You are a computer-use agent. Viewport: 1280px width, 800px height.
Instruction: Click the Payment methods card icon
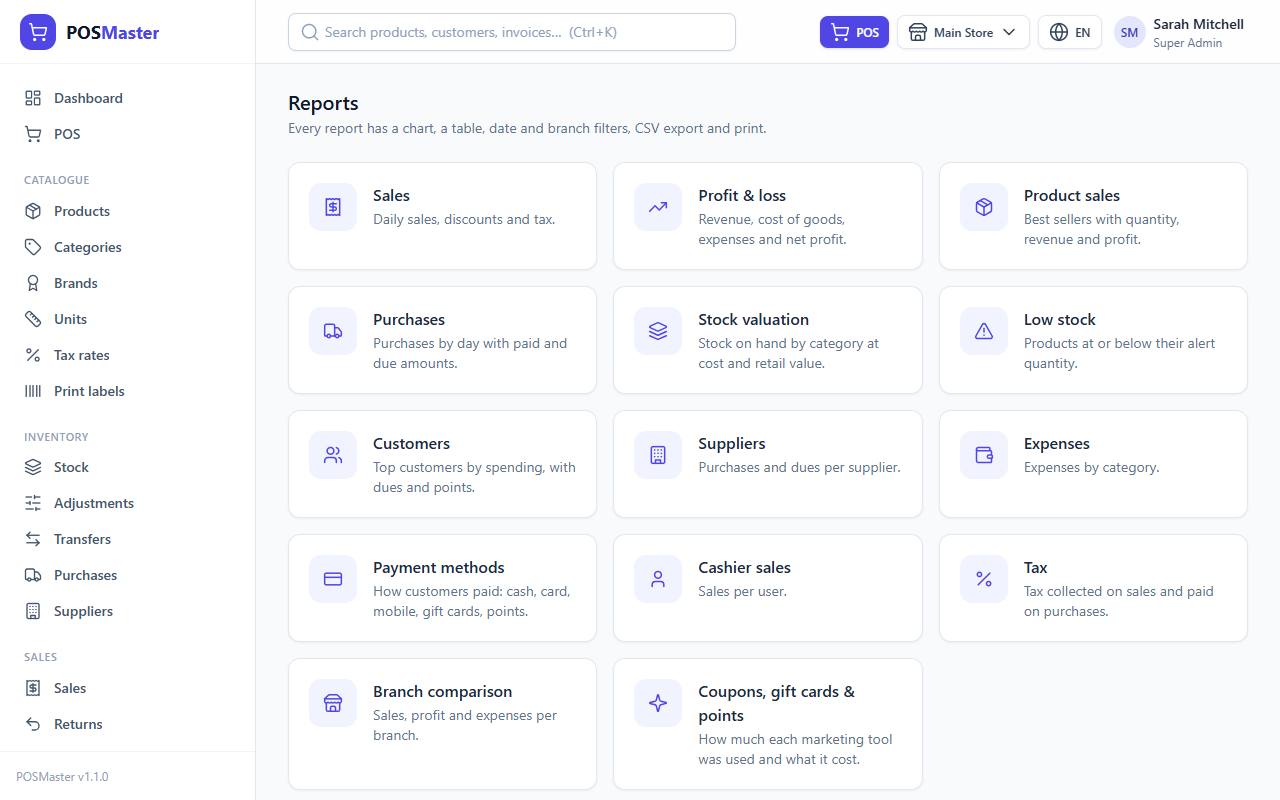333,579
